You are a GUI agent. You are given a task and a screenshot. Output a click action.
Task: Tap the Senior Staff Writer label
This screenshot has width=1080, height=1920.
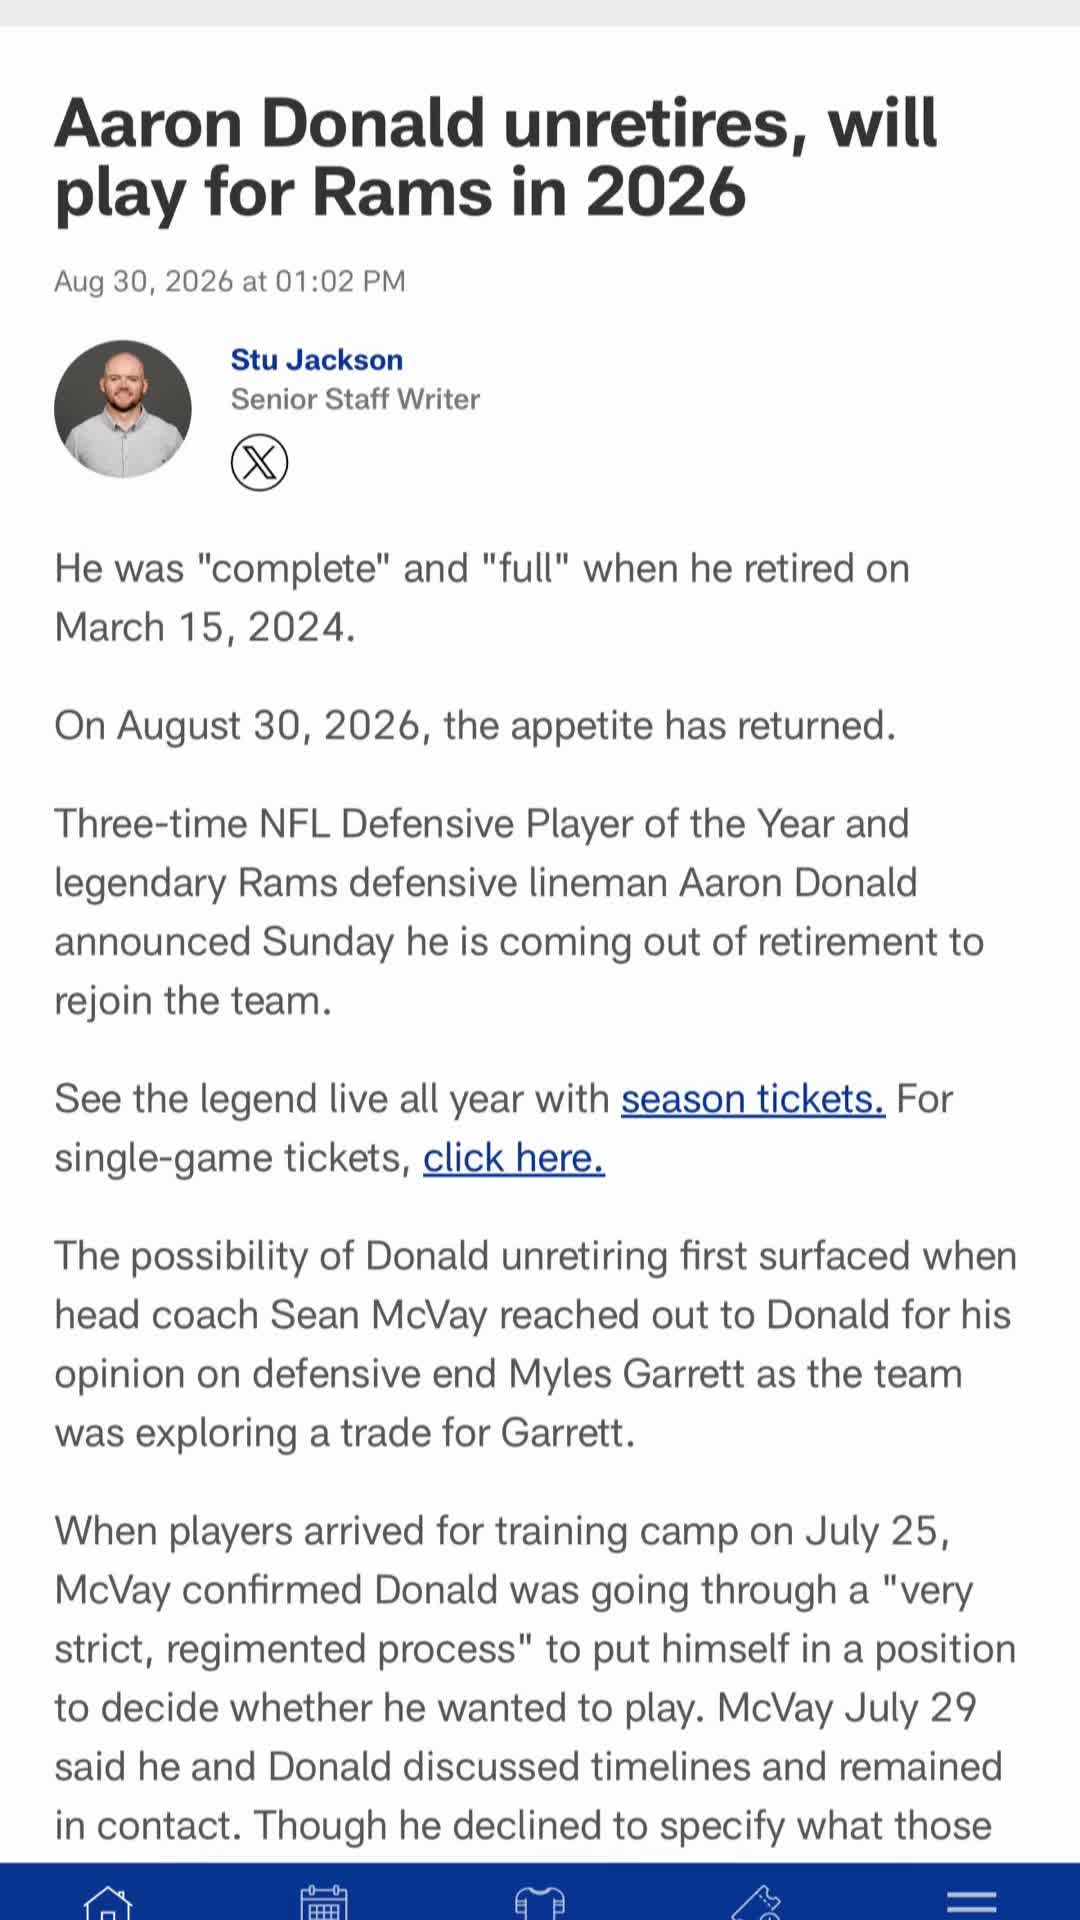[355, 399]
